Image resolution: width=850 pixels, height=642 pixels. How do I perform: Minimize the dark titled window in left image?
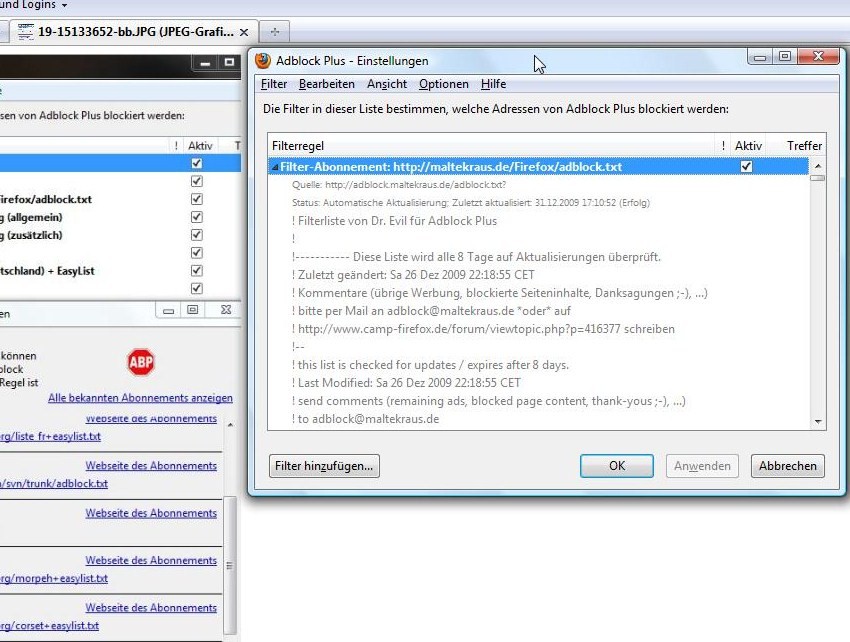pos(205,63)
